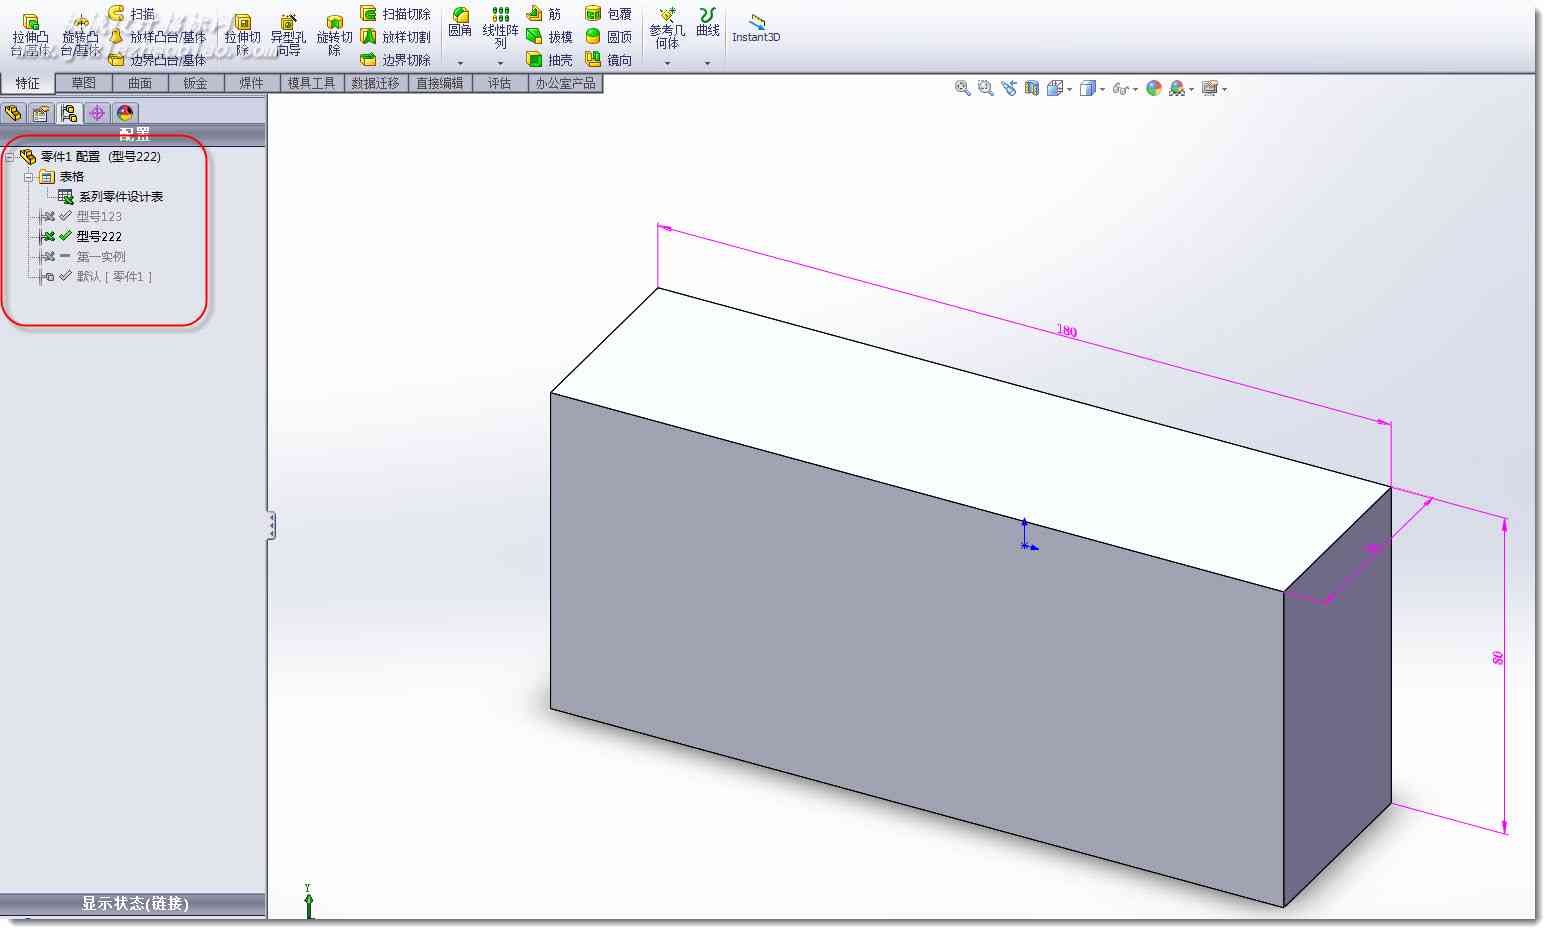Click the 包覆 wrap tool

click(608, 13)
